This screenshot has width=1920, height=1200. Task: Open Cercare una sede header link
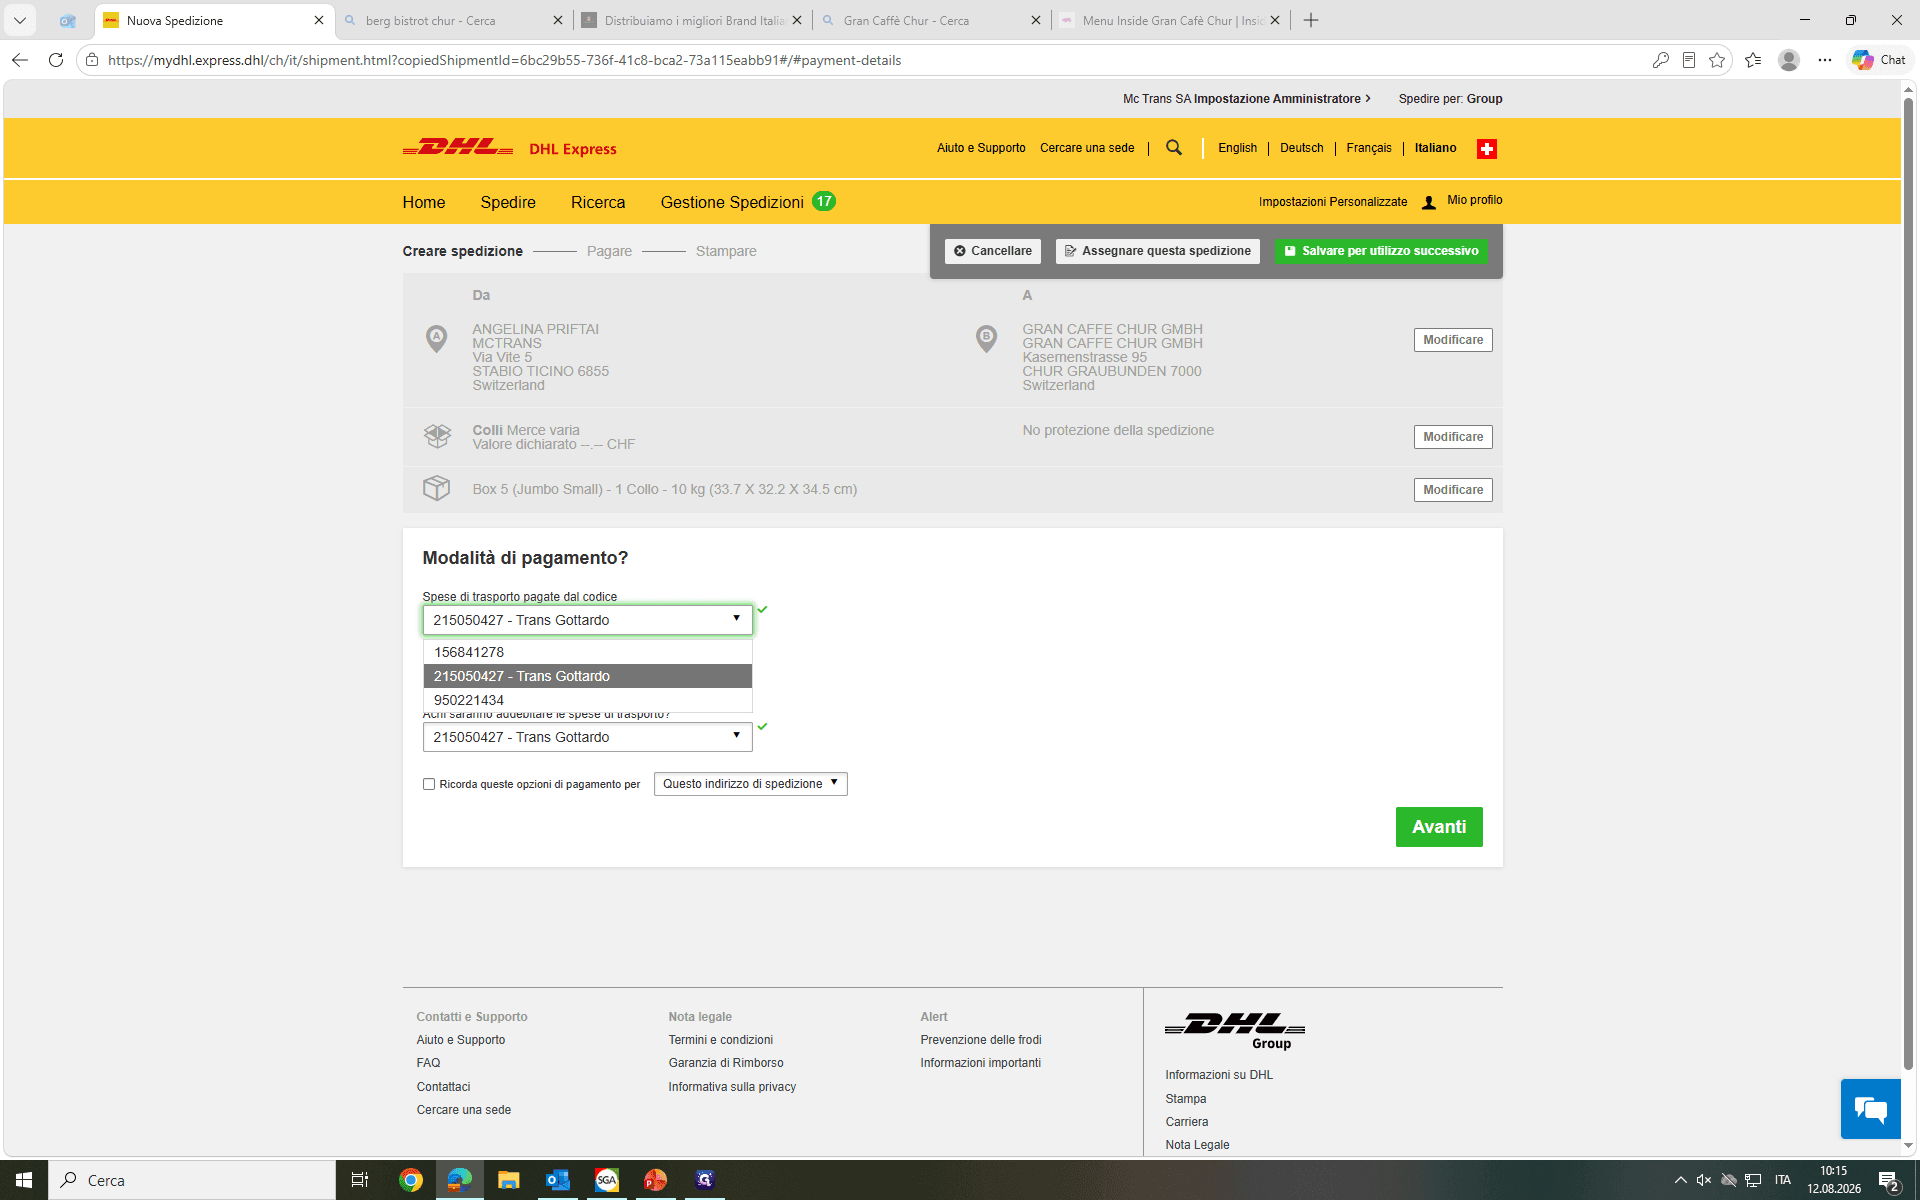pos(1087,148)
